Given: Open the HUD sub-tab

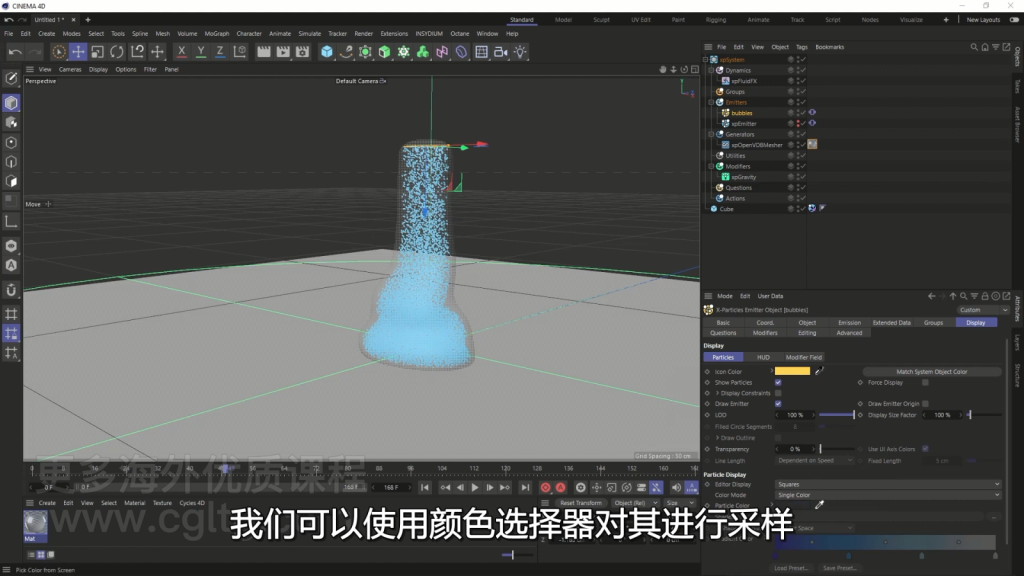Looking at the screenshot, I should tap(763, 357).
